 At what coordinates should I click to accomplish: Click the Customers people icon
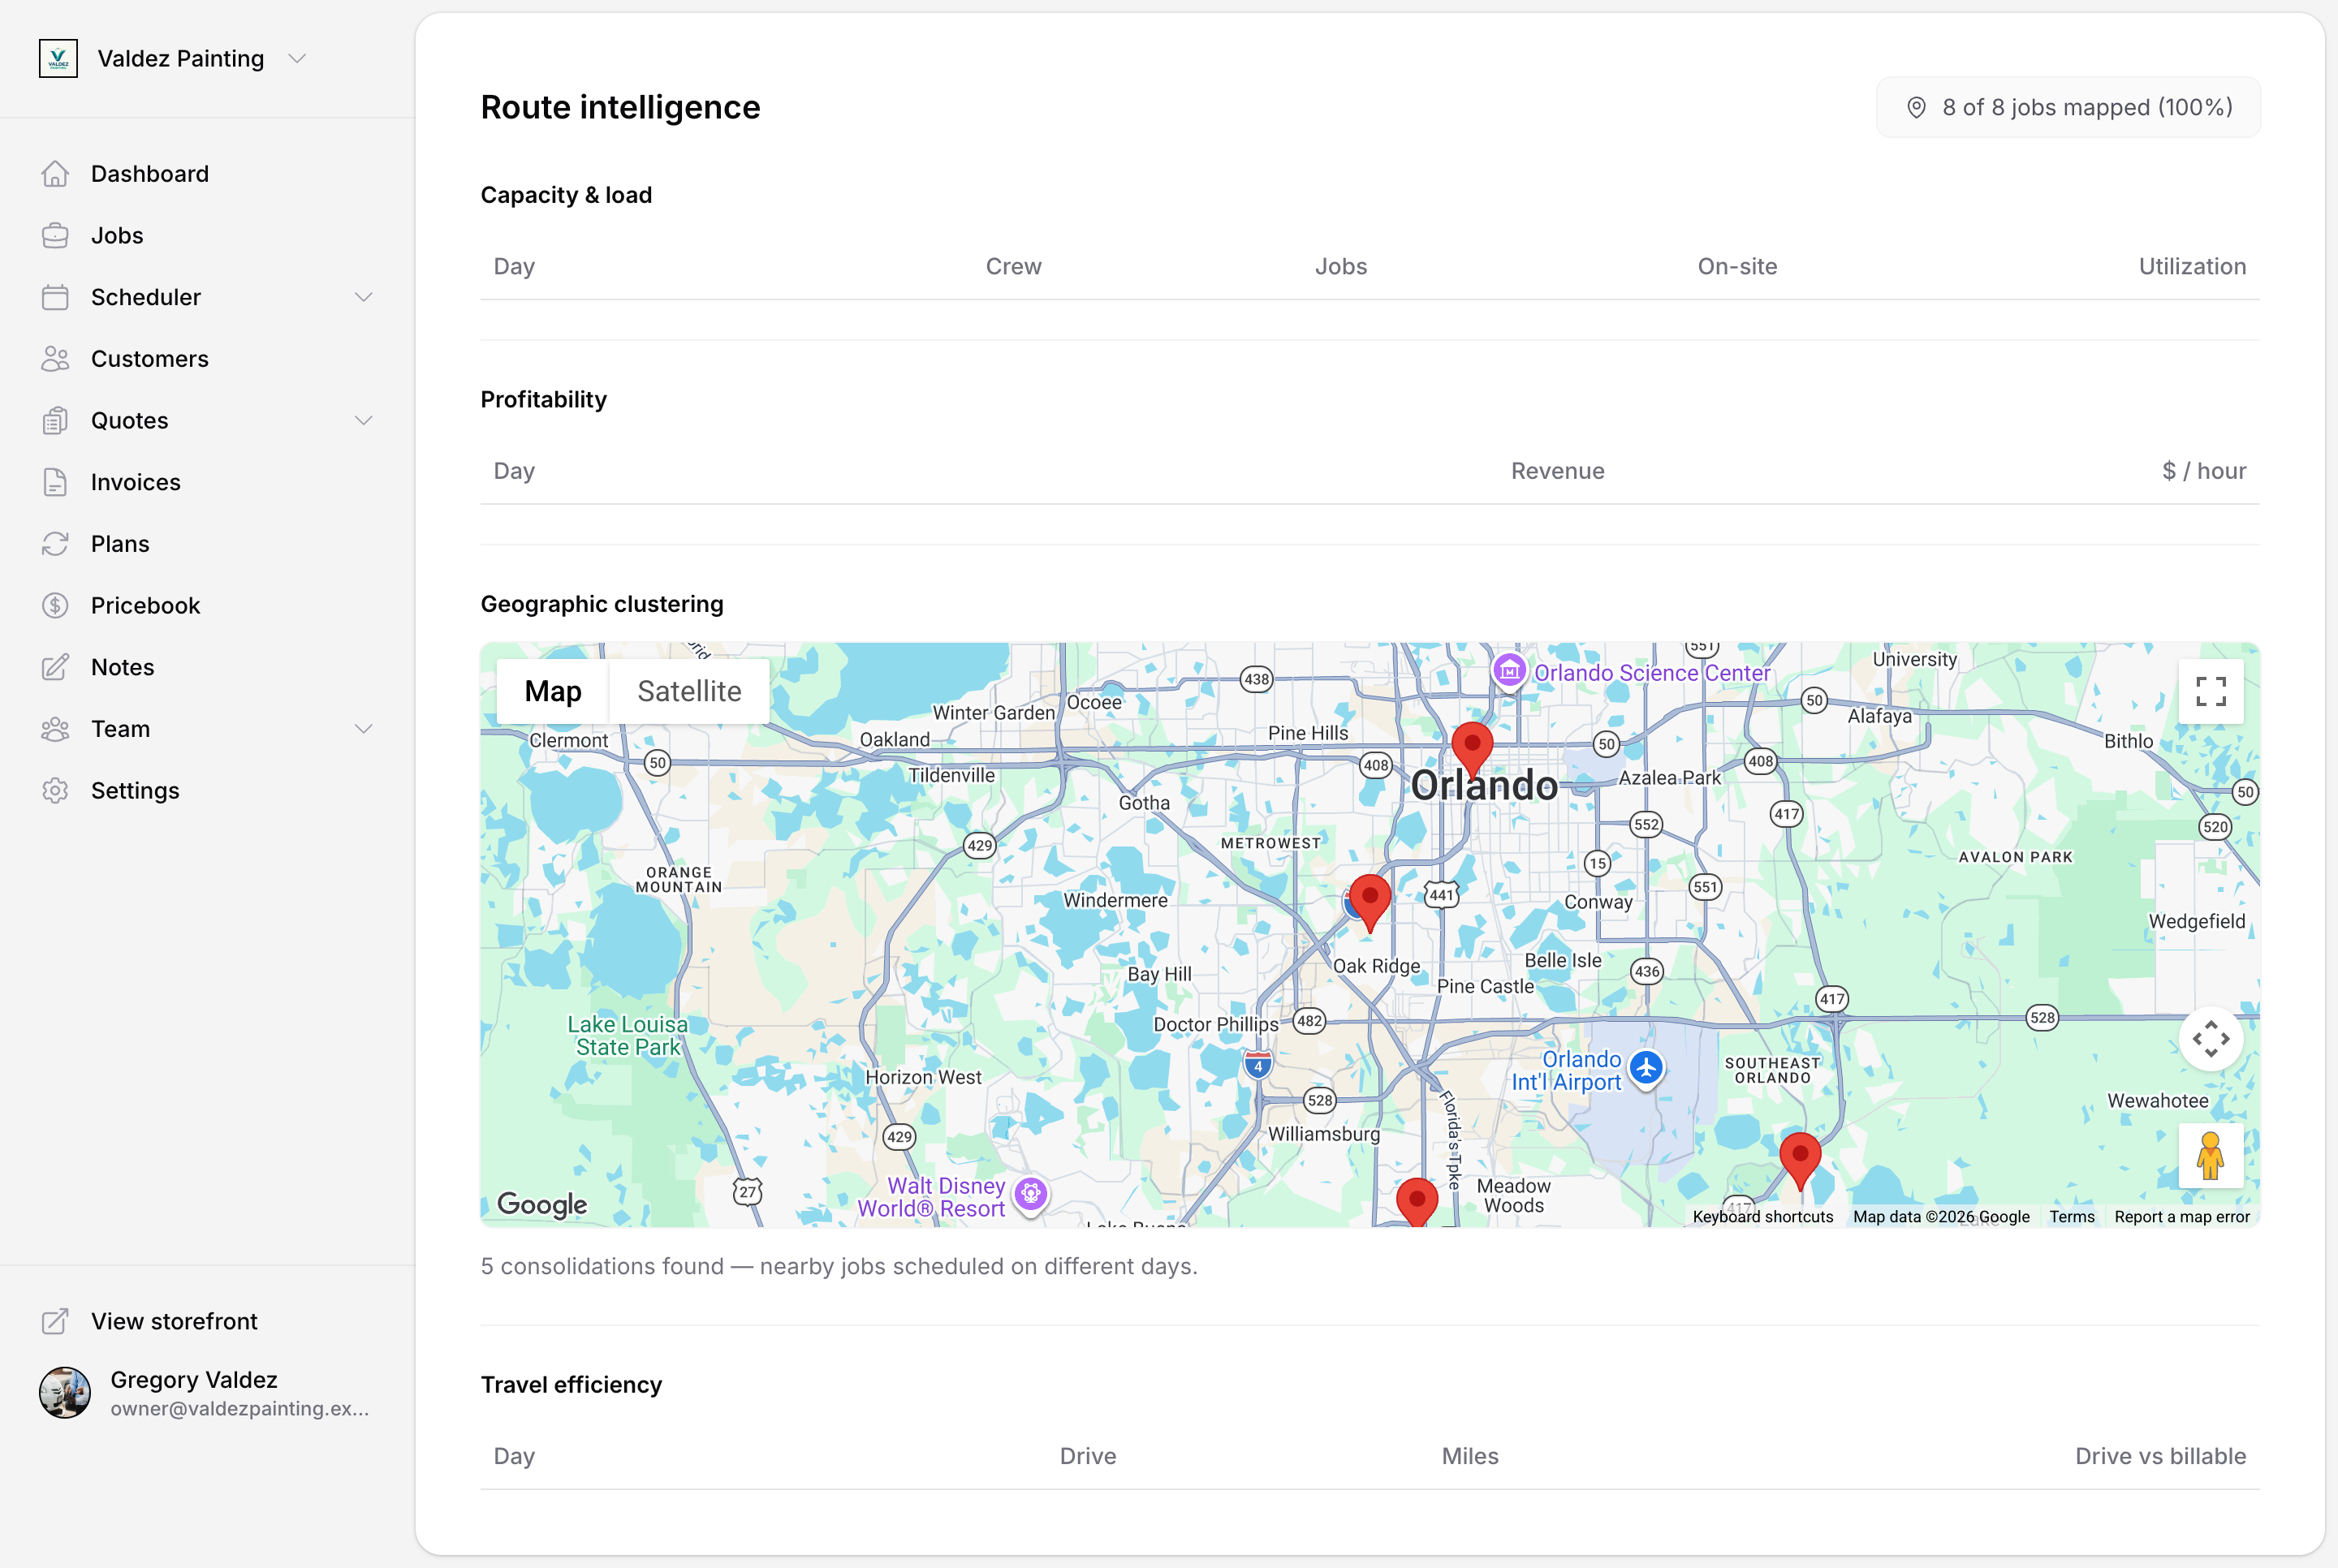(x=55, y=359)
